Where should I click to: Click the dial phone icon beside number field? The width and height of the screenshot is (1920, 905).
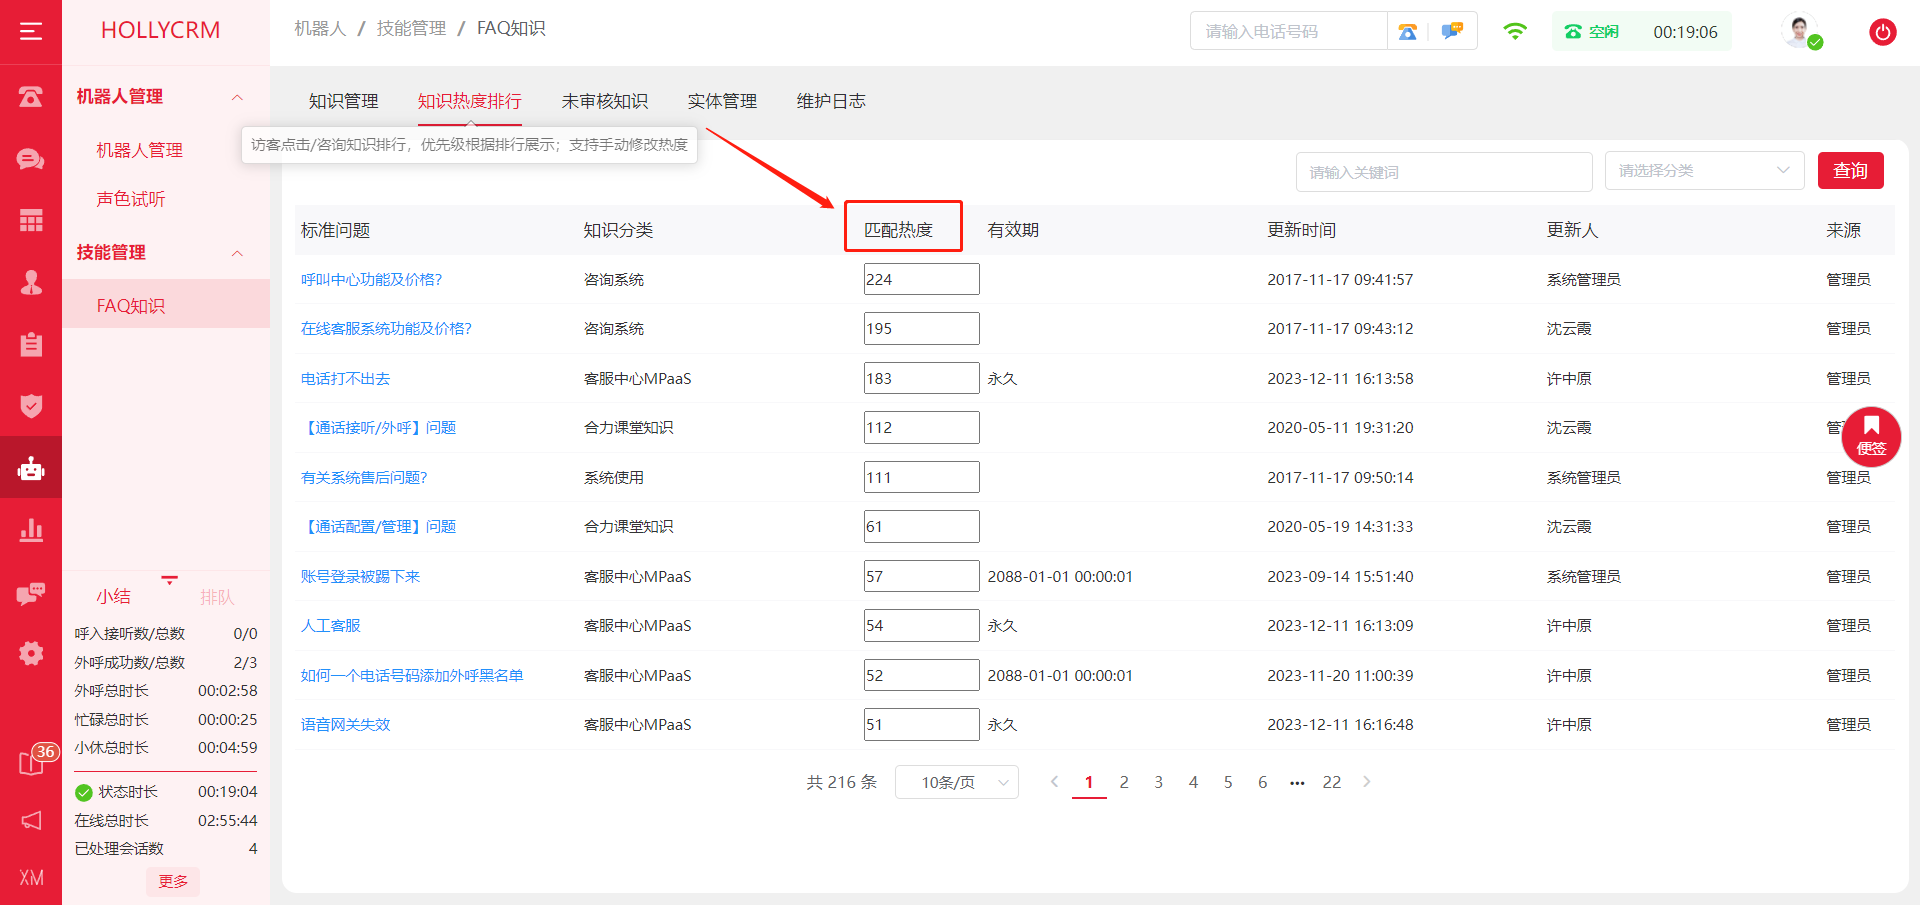(x=1408, y=31)
